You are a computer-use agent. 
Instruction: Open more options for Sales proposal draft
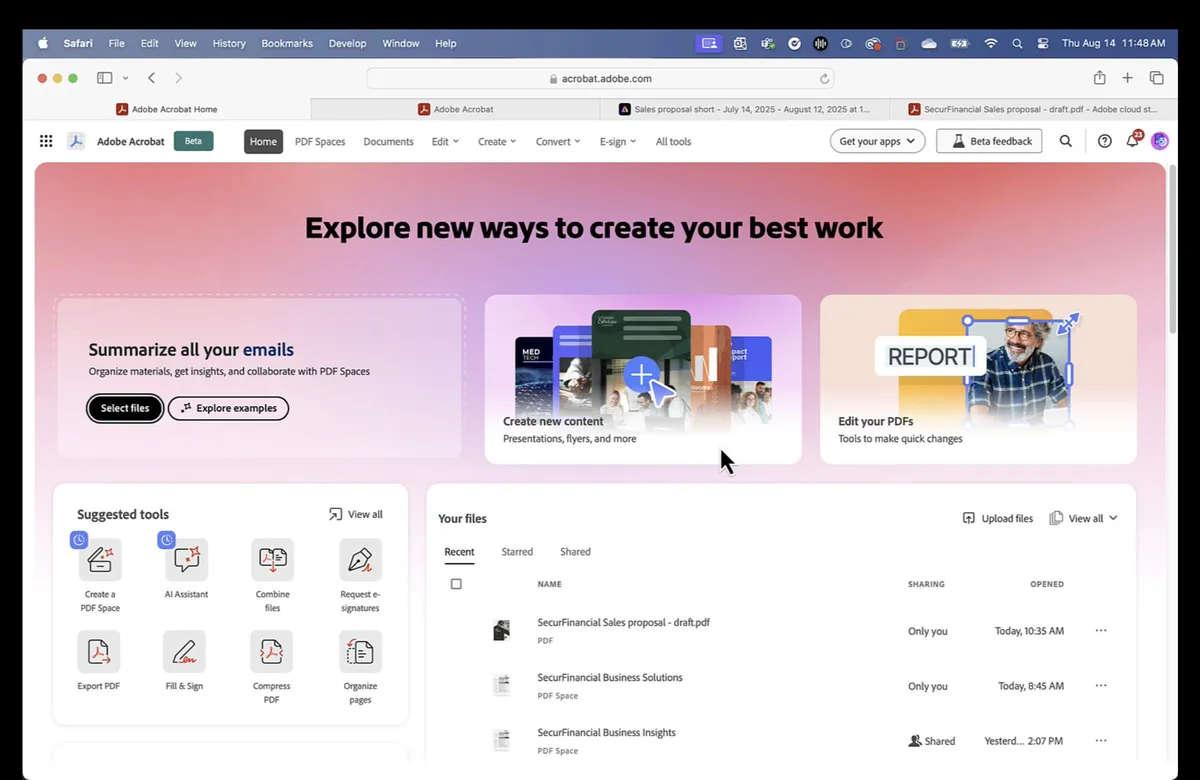(x=1101, y=631)
